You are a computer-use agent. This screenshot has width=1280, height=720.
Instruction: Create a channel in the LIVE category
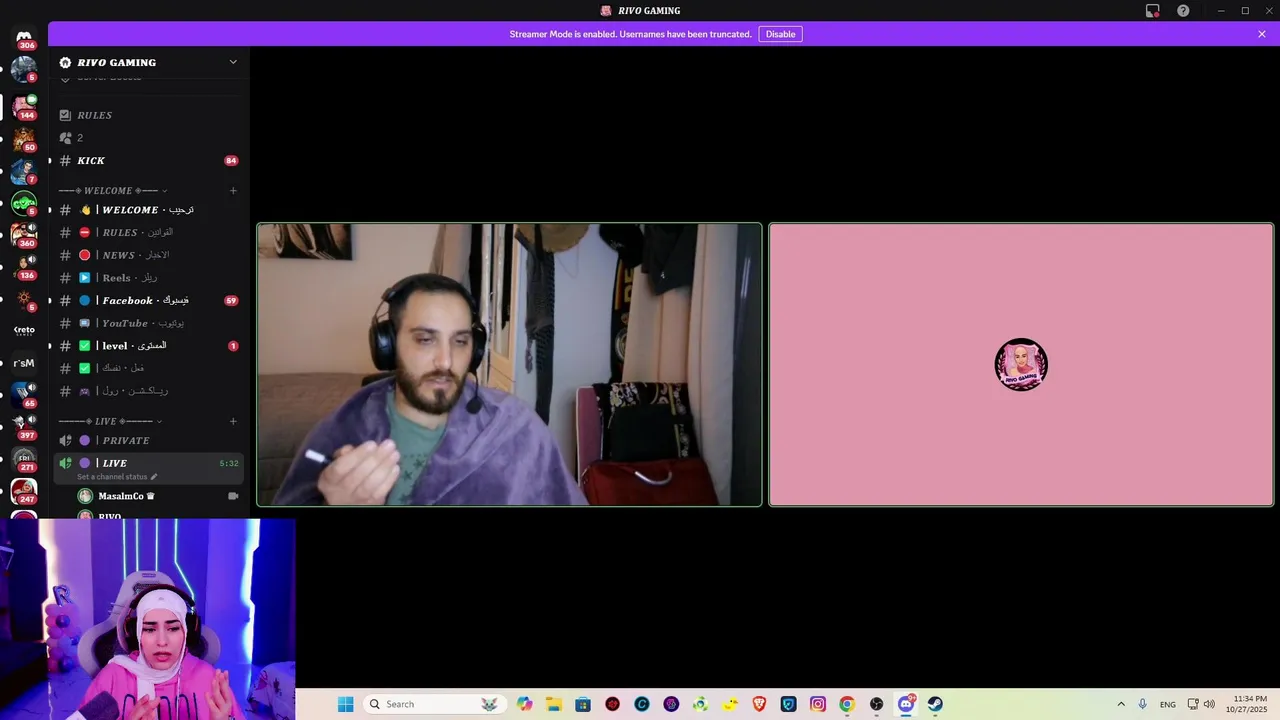[233, 421]
